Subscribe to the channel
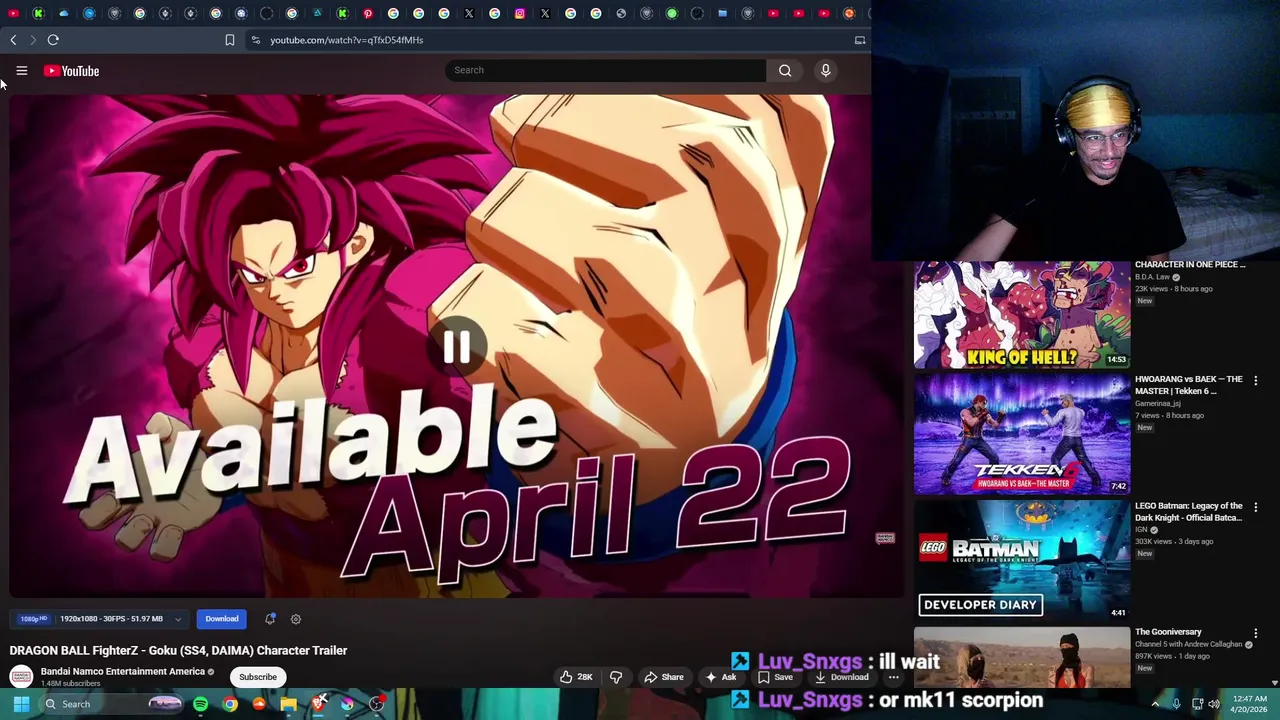The image size is (1280, 720). point(258,677)
